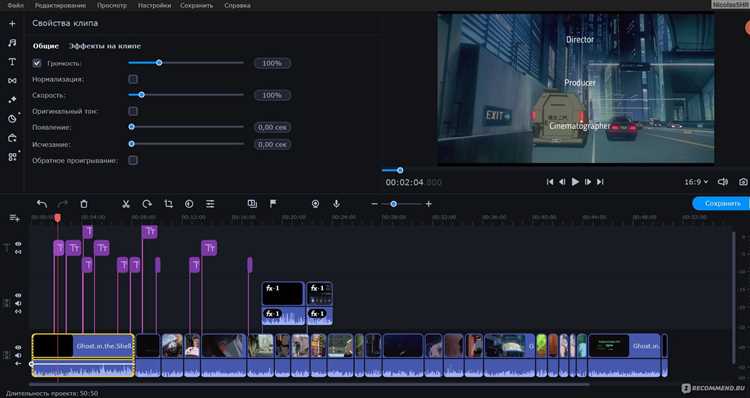Switch to the Общие tab
Viewport: 750px width, 398px height.
point(45,46)
